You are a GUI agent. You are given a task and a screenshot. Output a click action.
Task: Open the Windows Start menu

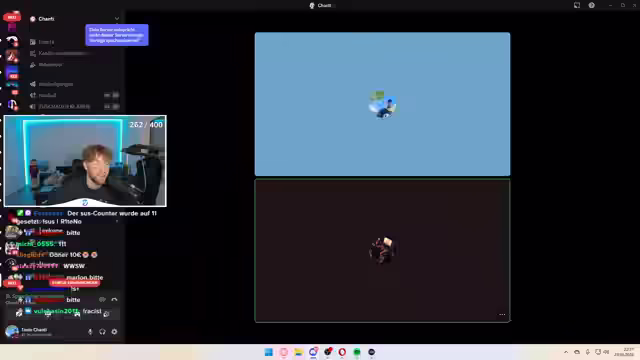(x=269, y=352)
